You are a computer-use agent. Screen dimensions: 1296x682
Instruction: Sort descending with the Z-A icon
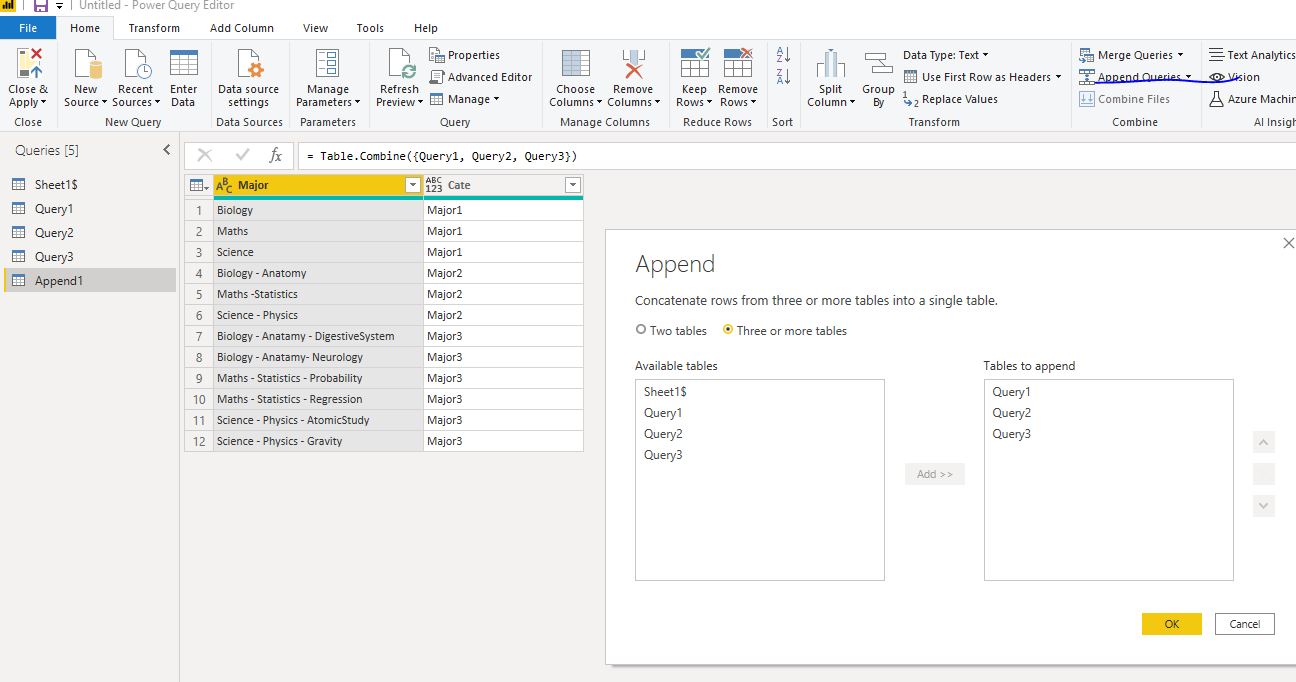783,77
